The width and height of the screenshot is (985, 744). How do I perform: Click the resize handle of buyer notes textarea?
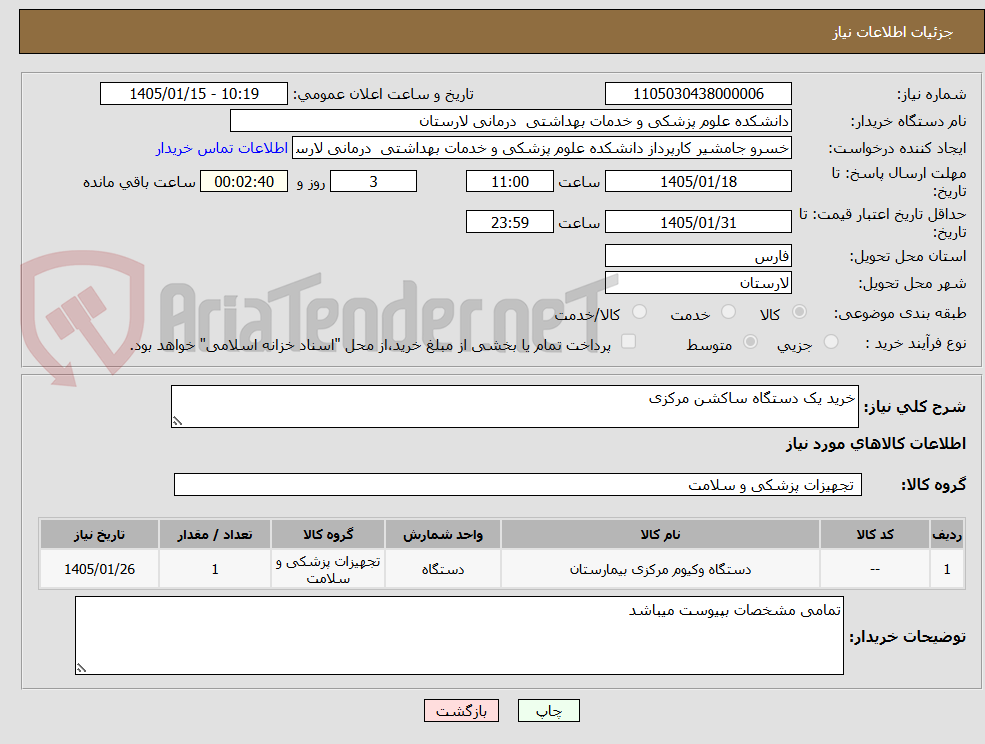81,669
